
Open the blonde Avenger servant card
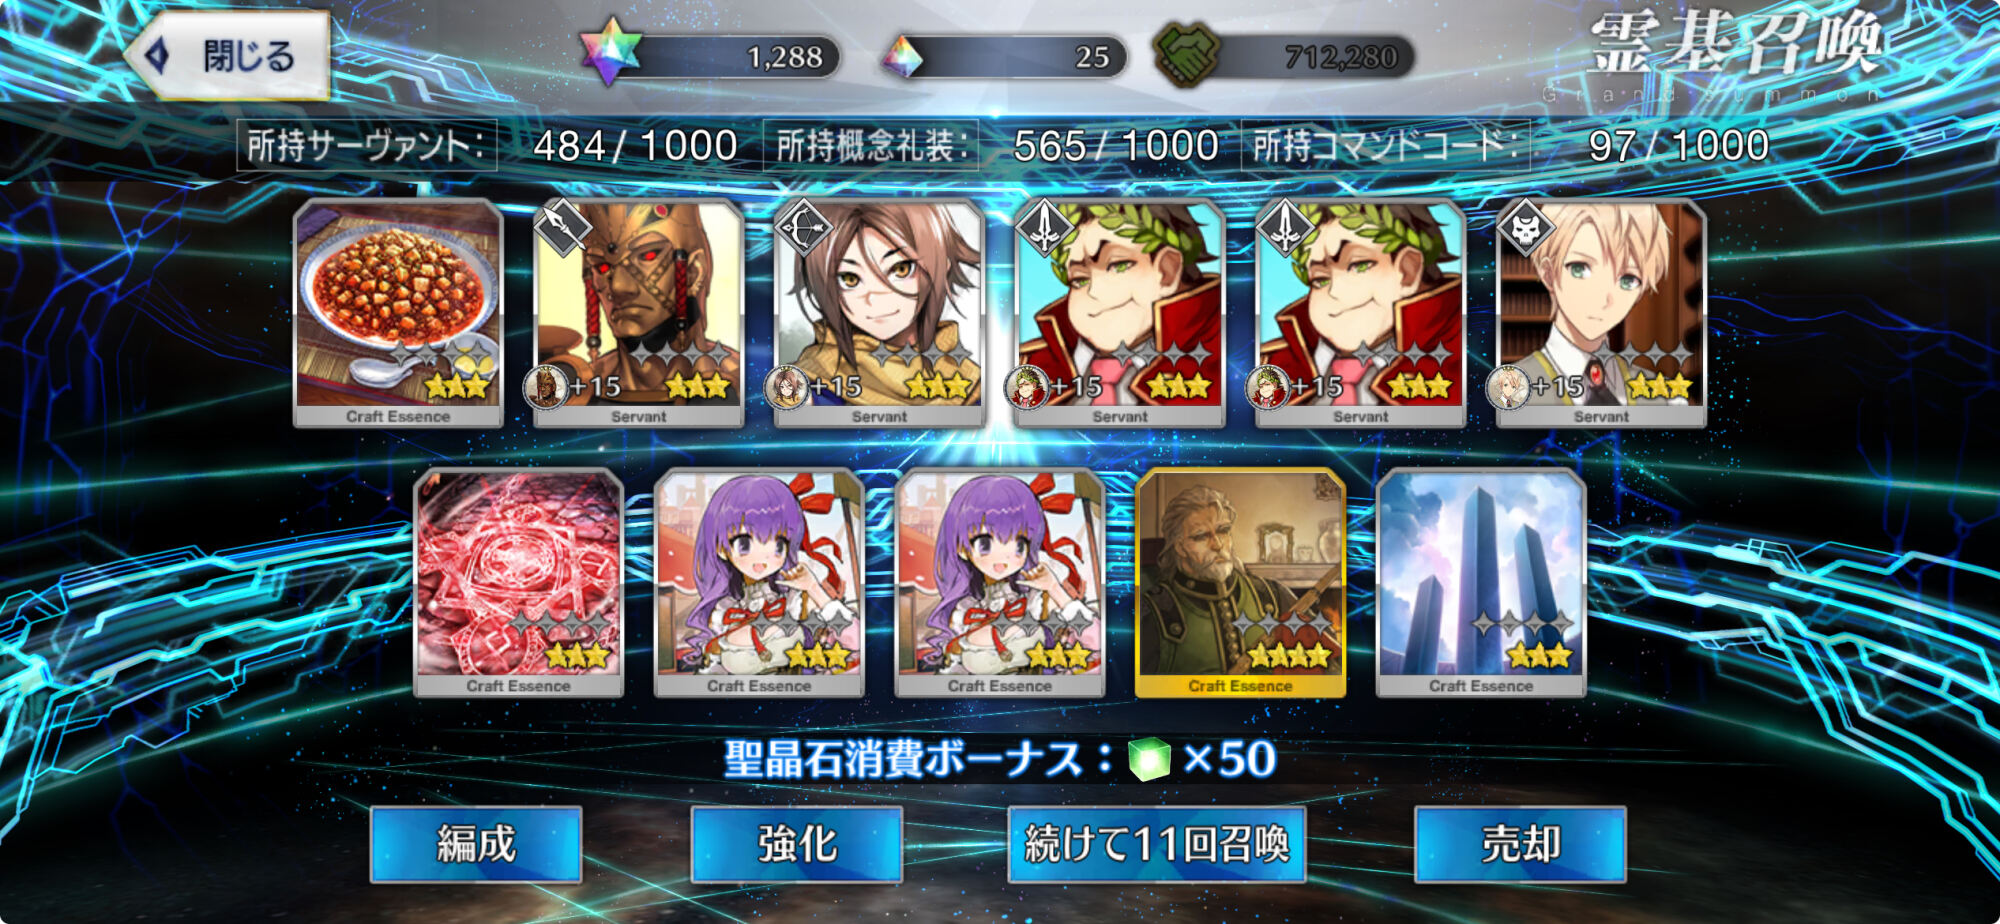tap(1601, 313)
